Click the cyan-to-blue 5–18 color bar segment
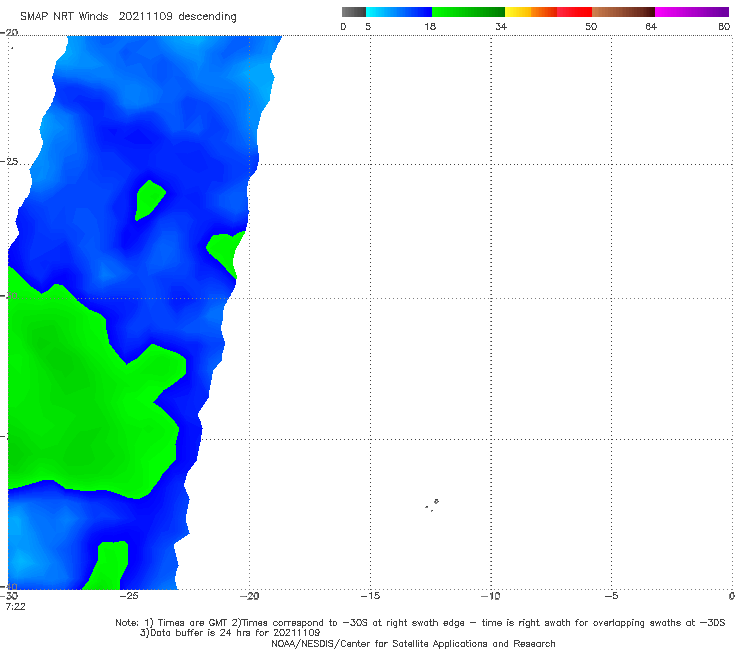The height and width of the screenshot is (650, 740). coord(399,12)
